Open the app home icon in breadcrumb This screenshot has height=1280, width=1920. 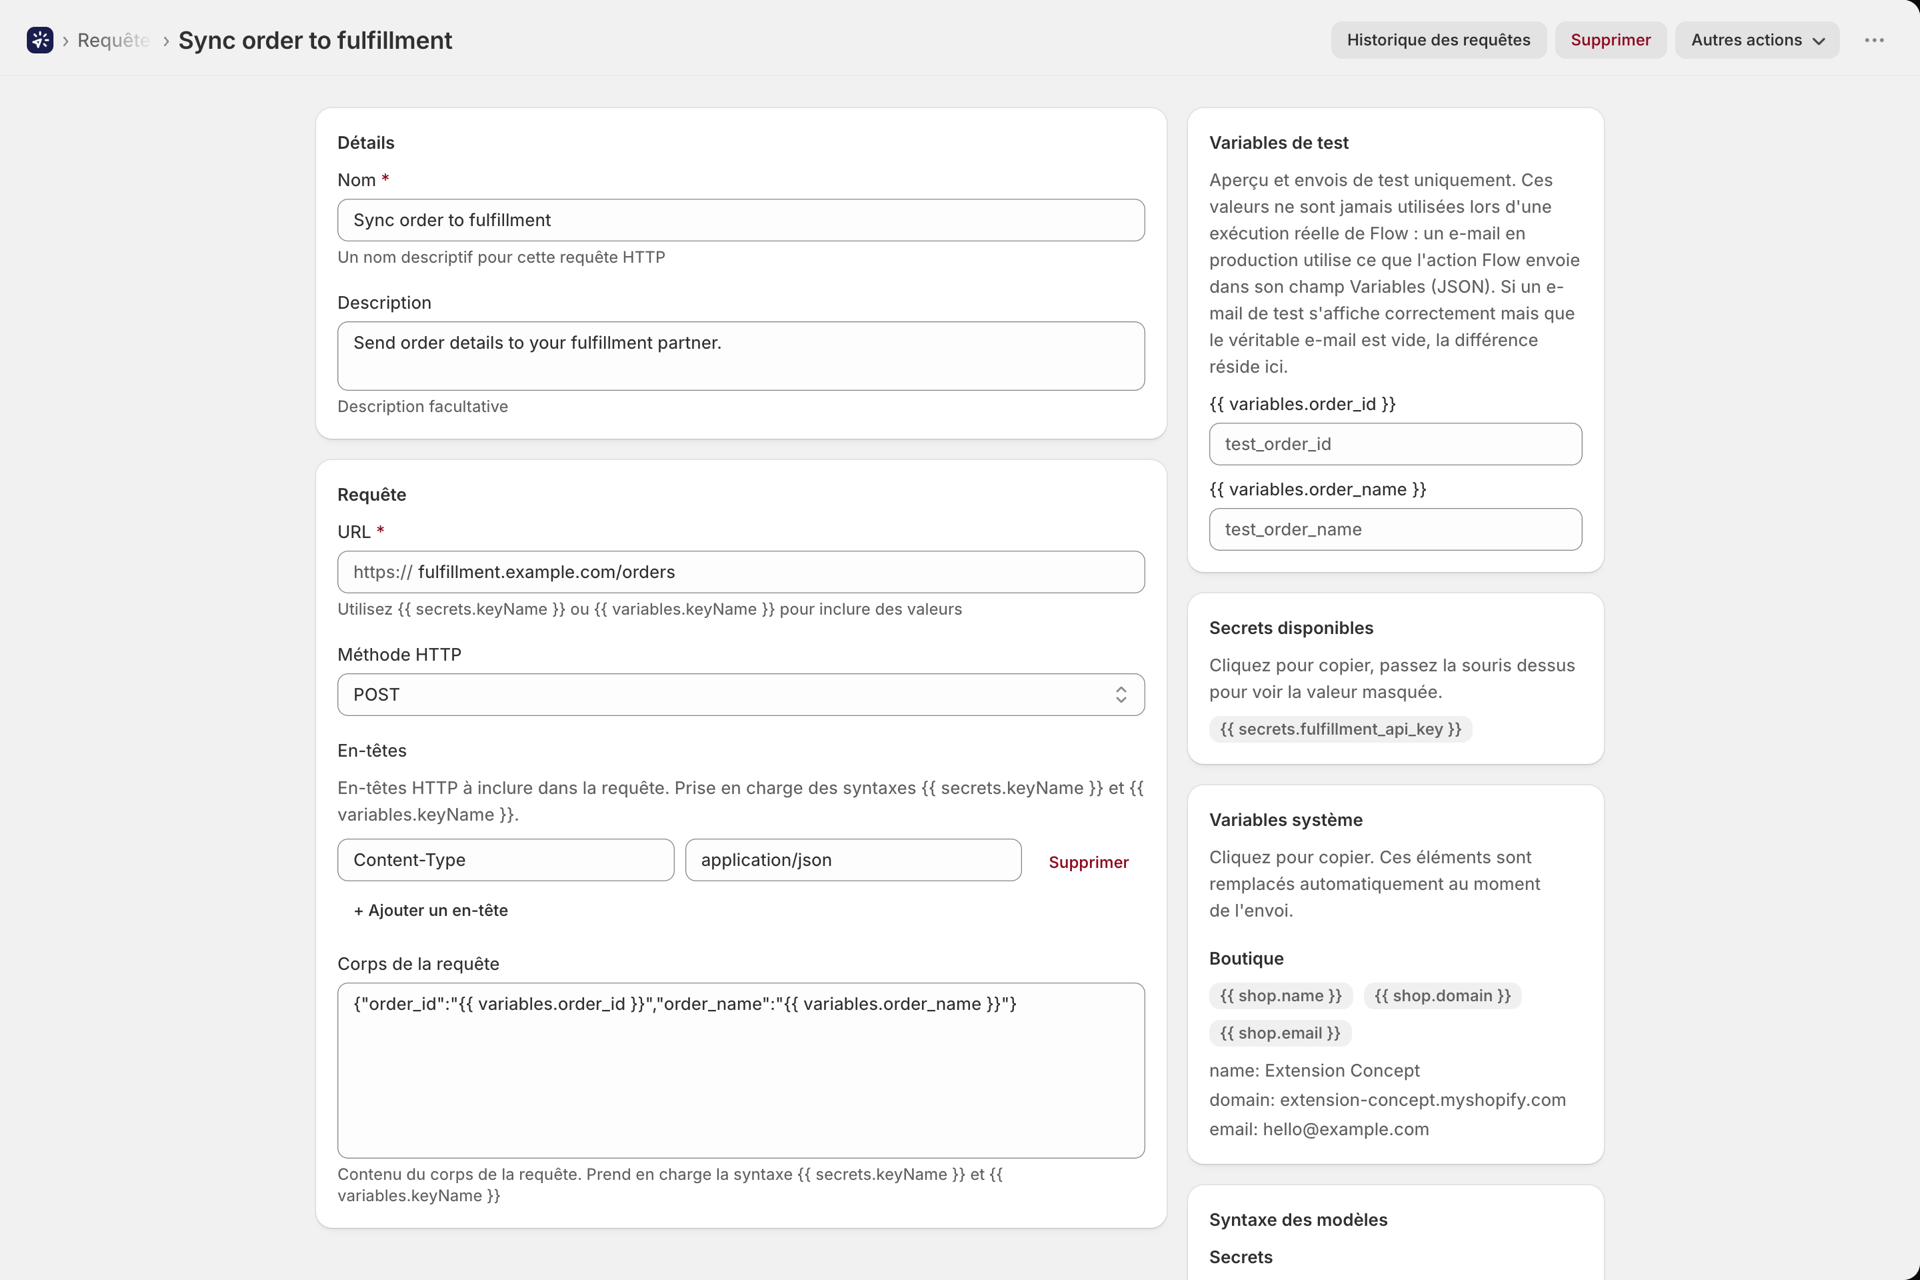point(40,40)
